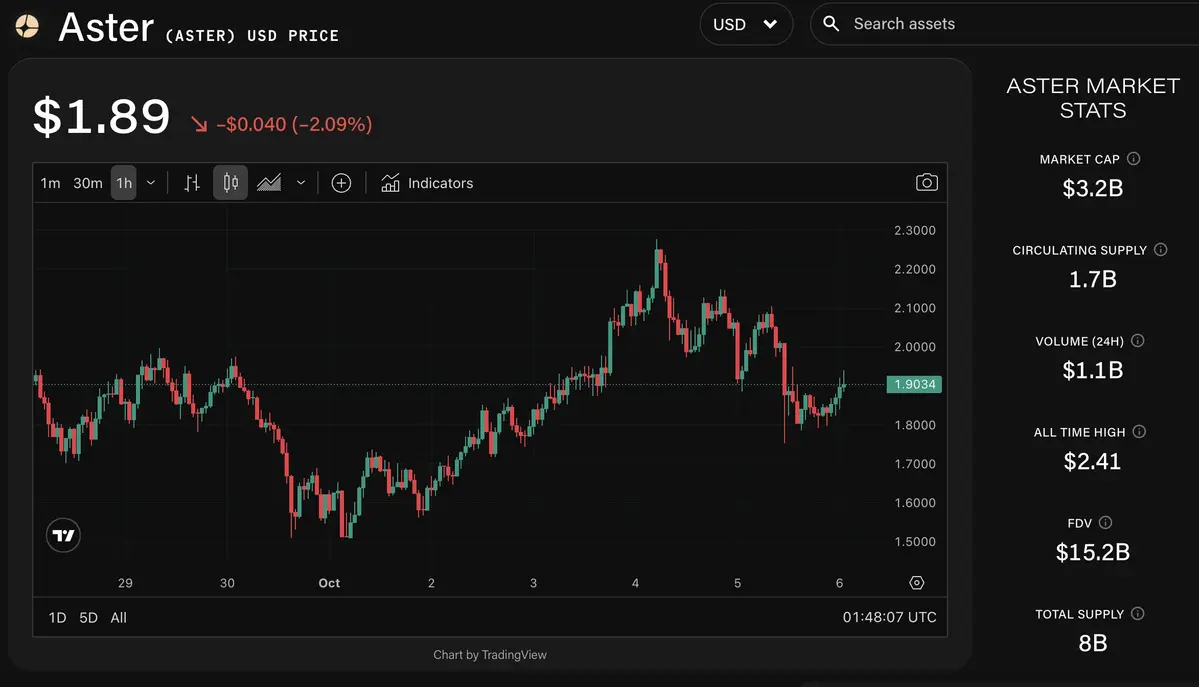Select the area chart style icon
This screenshot has width=1199, height=687.
(269, 183)
